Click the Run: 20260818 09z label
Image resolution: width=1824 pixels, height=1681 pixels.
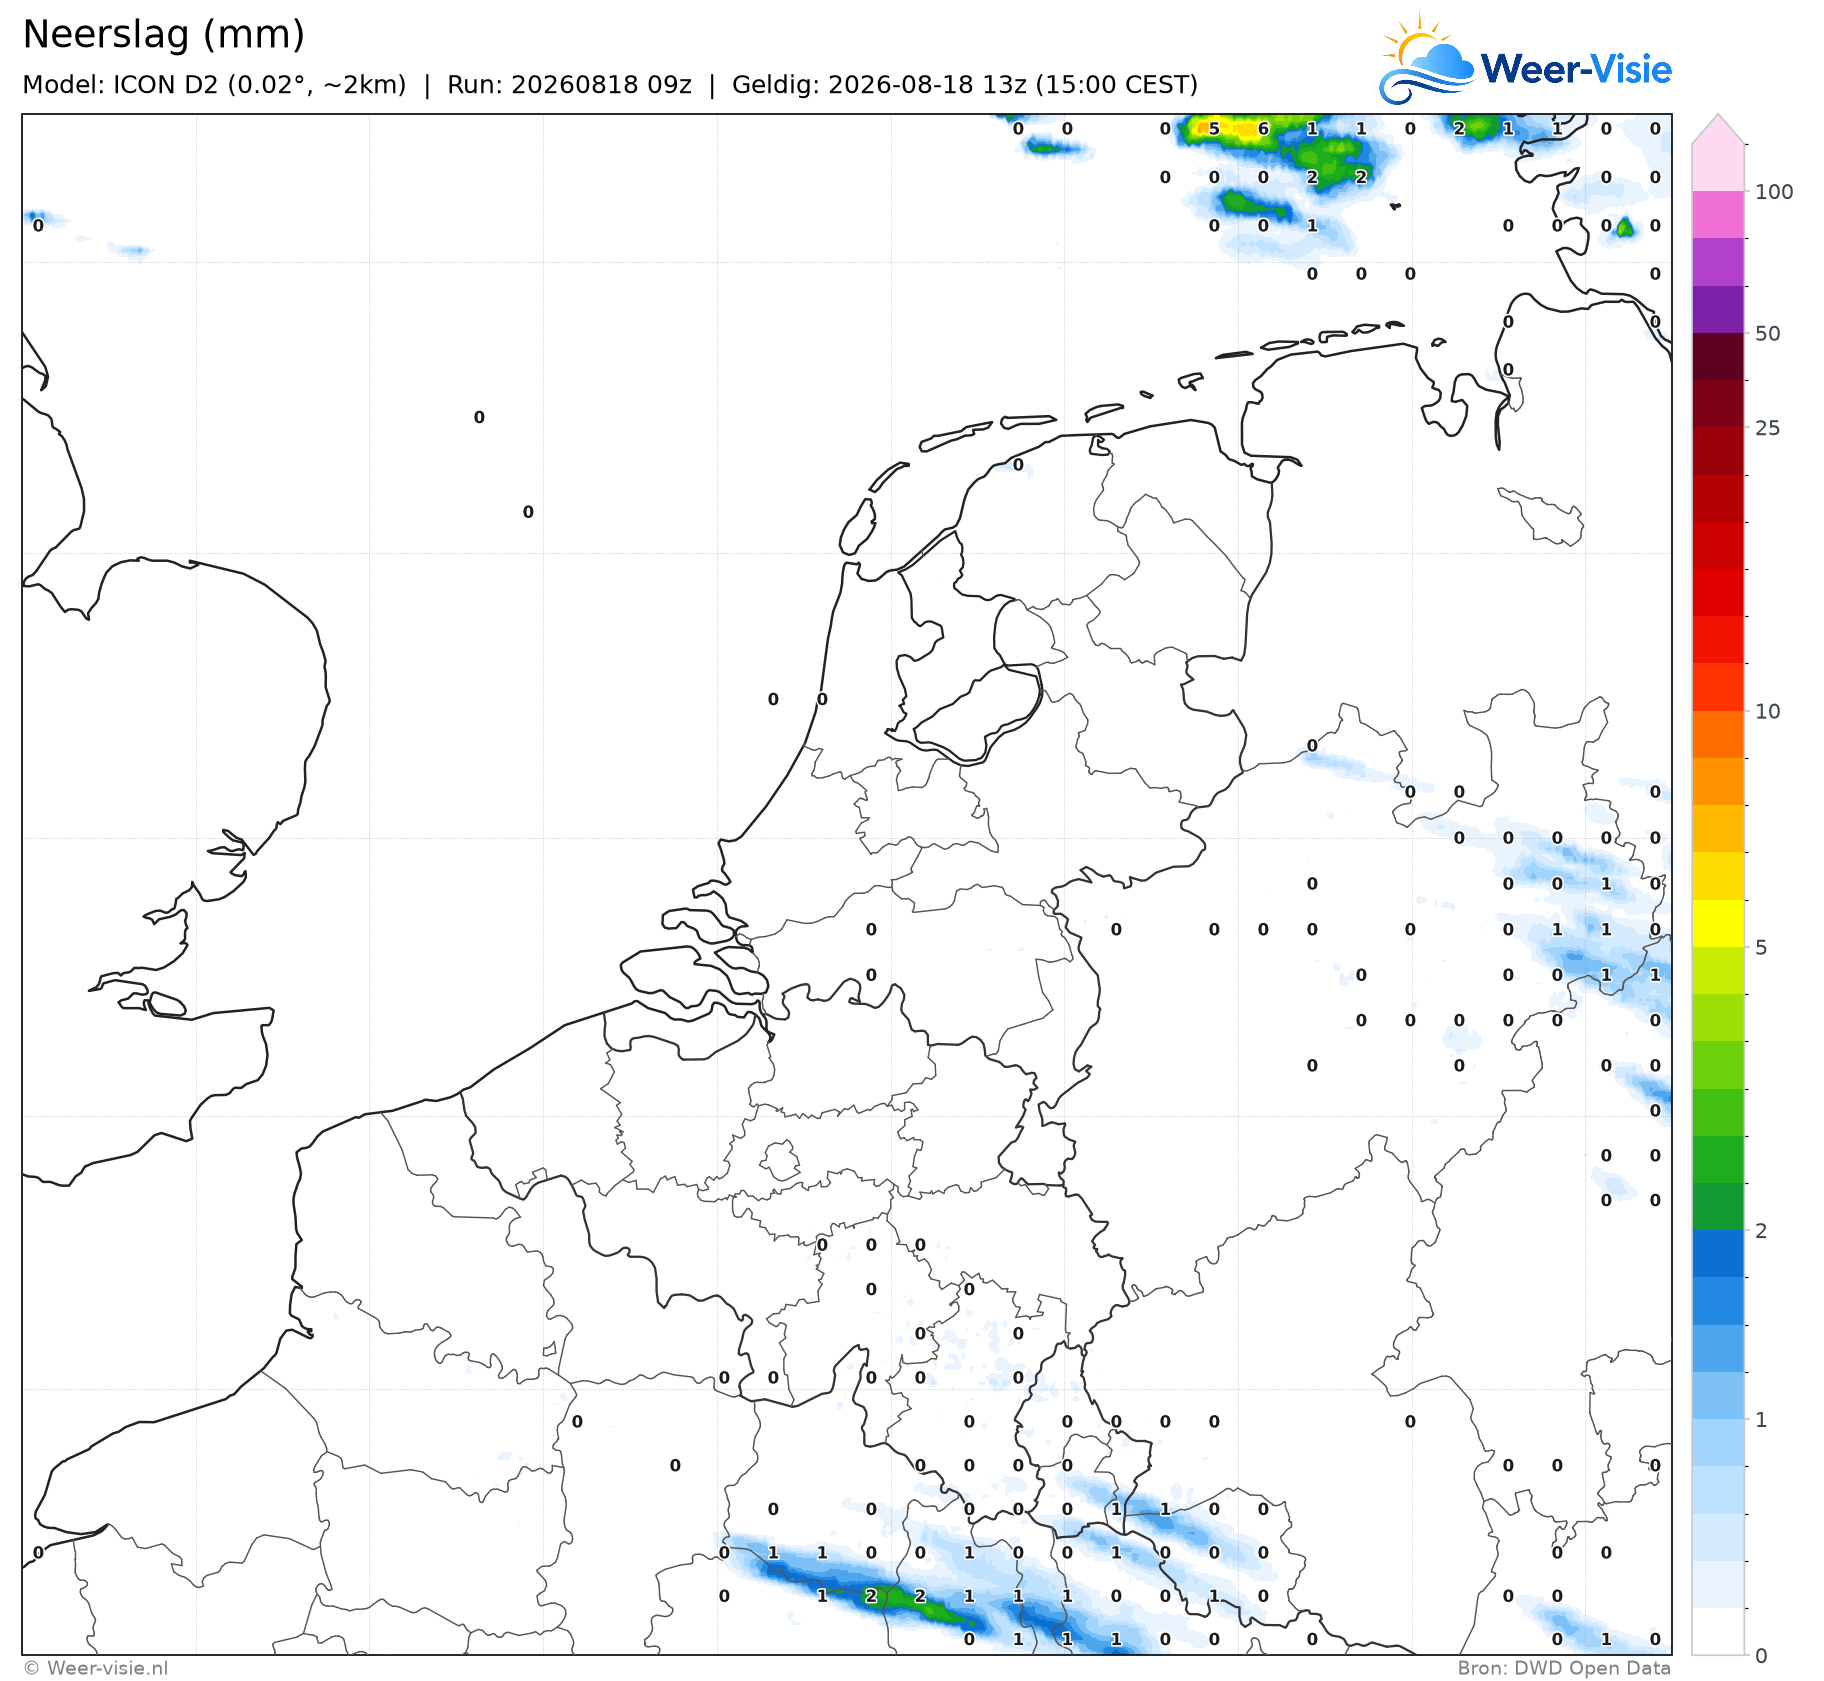pyautogui.click(x=569, y=85)
